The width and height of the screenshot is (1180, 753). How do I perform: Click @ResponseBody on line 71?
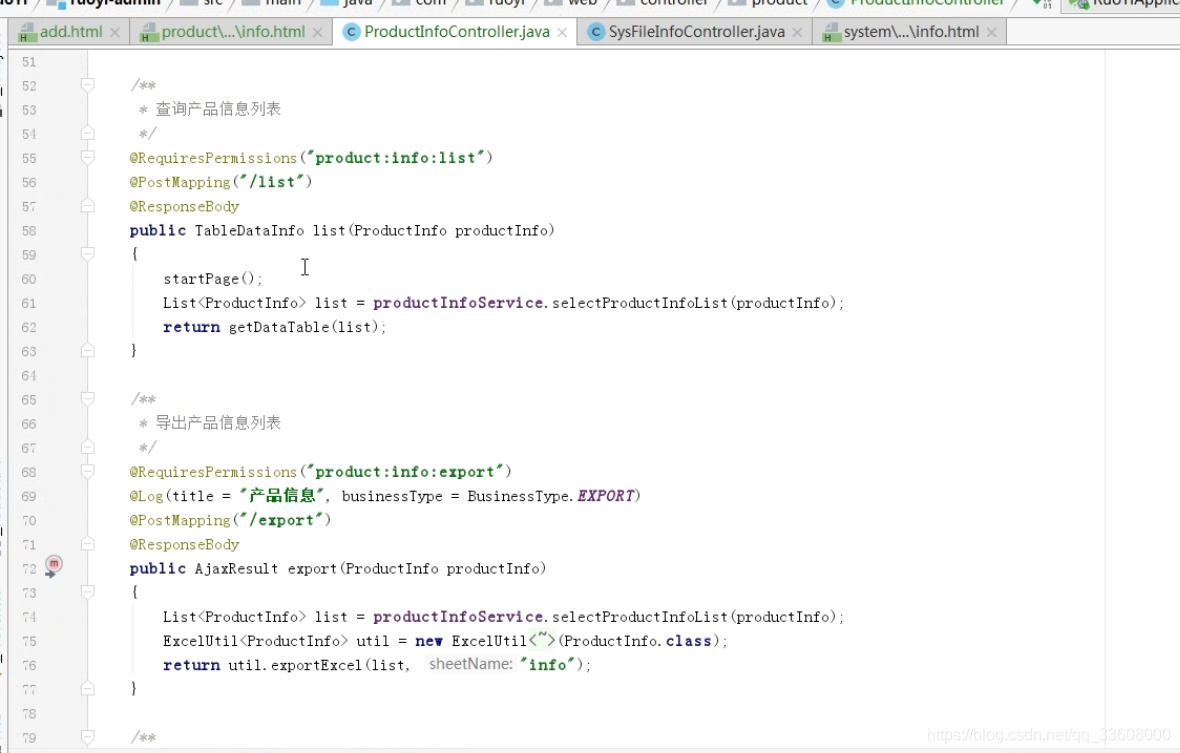(184, 544)
